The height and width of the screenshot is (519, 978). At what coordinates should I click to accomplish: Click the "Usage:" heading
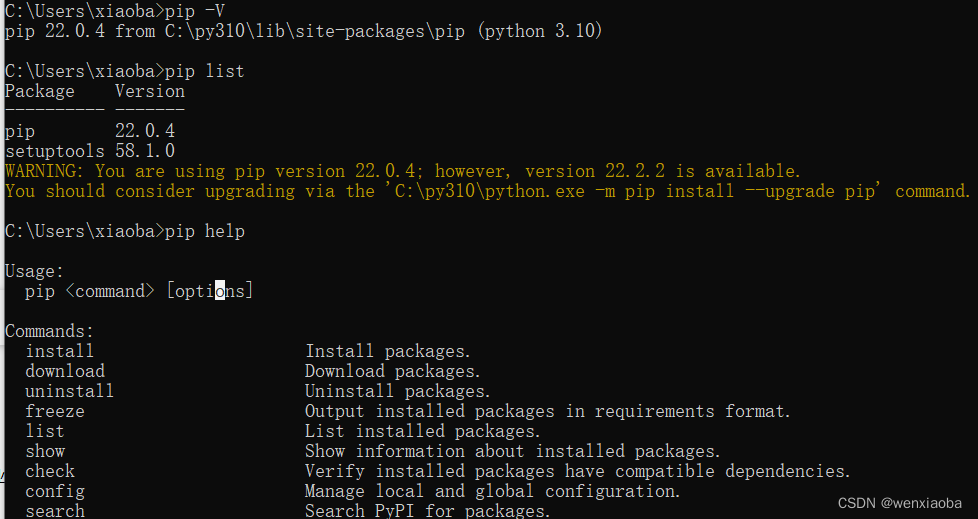[34, 271]
